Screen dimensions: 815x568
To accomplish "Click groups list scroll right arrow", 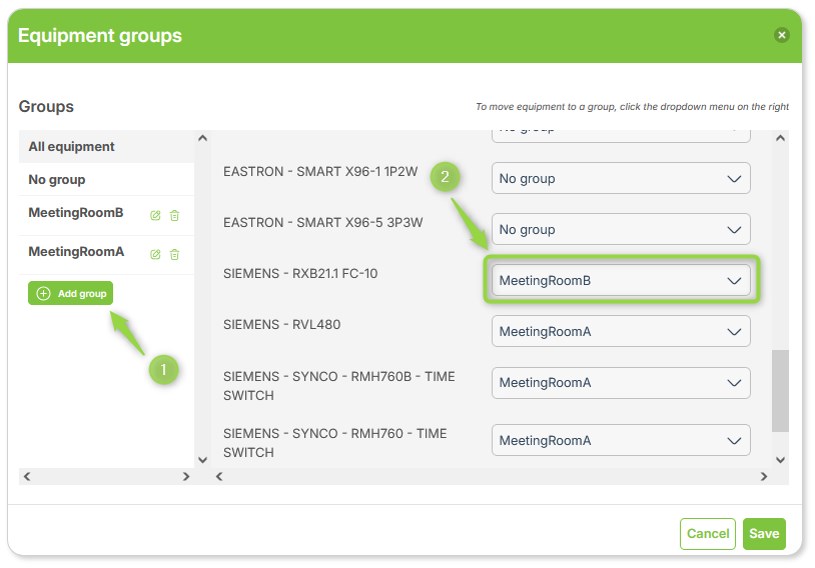I will coord(186,476).
